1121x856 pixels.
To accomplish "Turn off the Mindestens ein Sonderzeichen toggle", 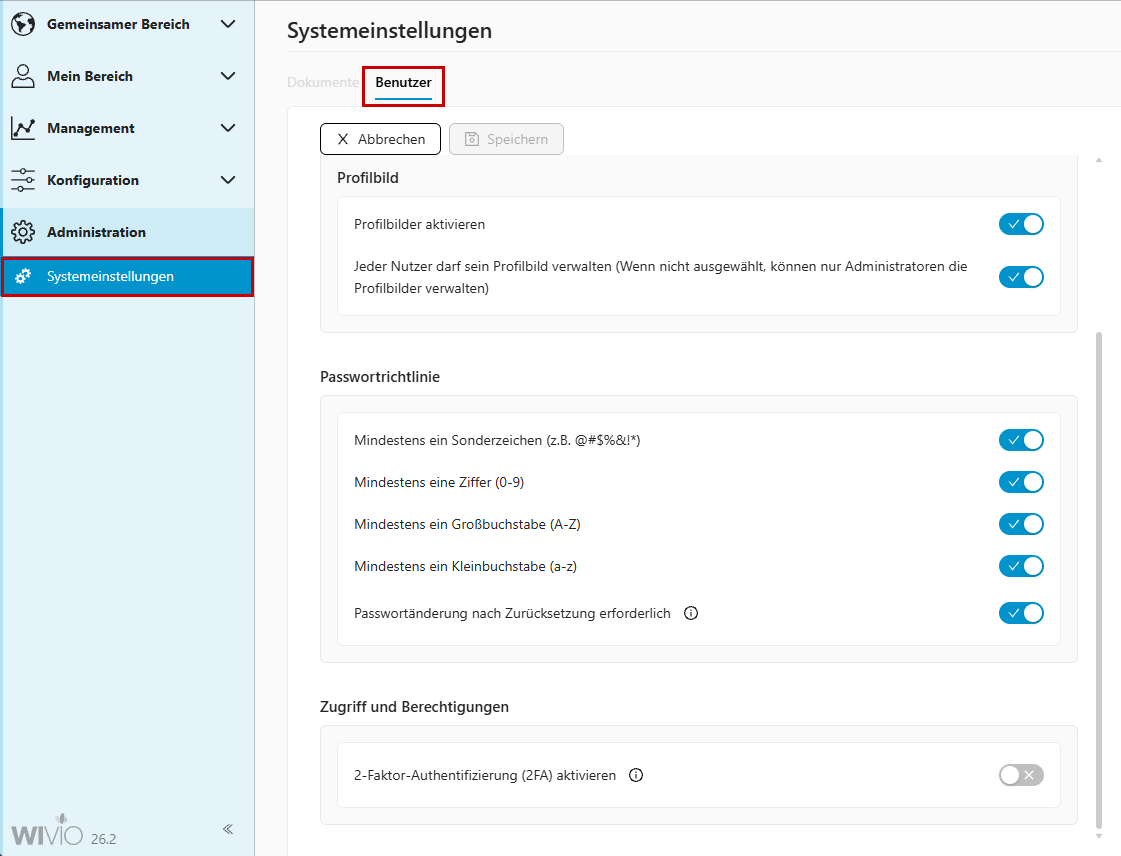I will pyautogui.click(x=1021, y=440).
